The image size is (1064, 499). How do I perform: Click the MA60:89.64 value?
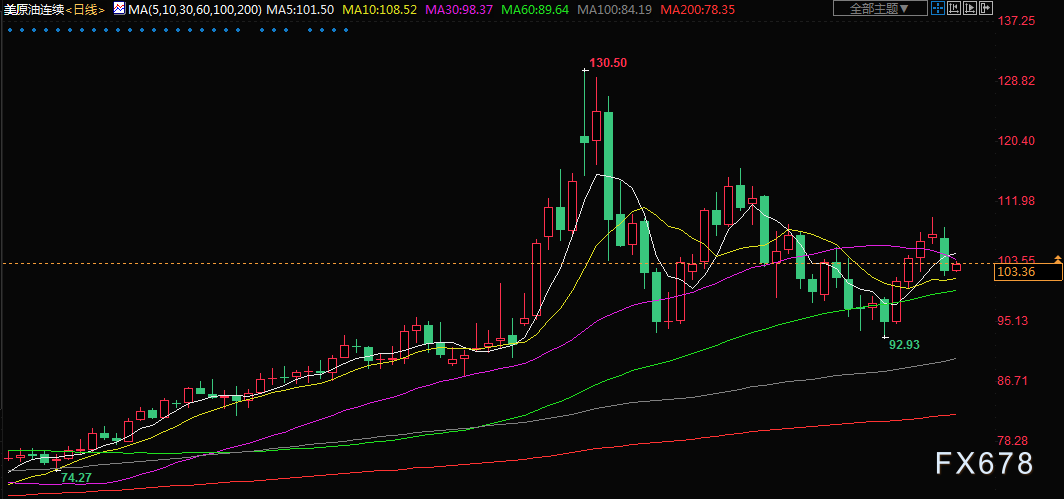535,10
